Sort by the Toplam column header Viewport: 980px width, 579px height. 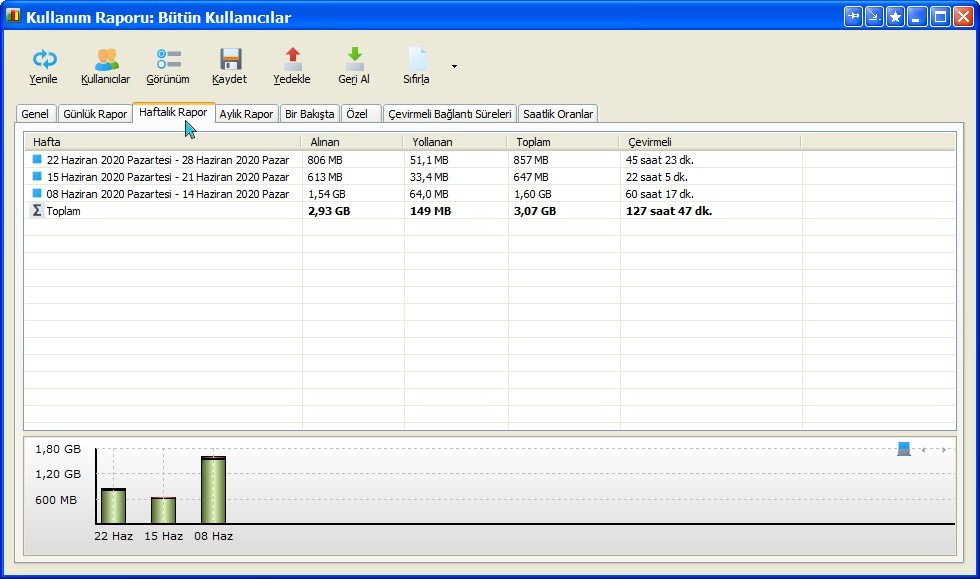point(564,142)
